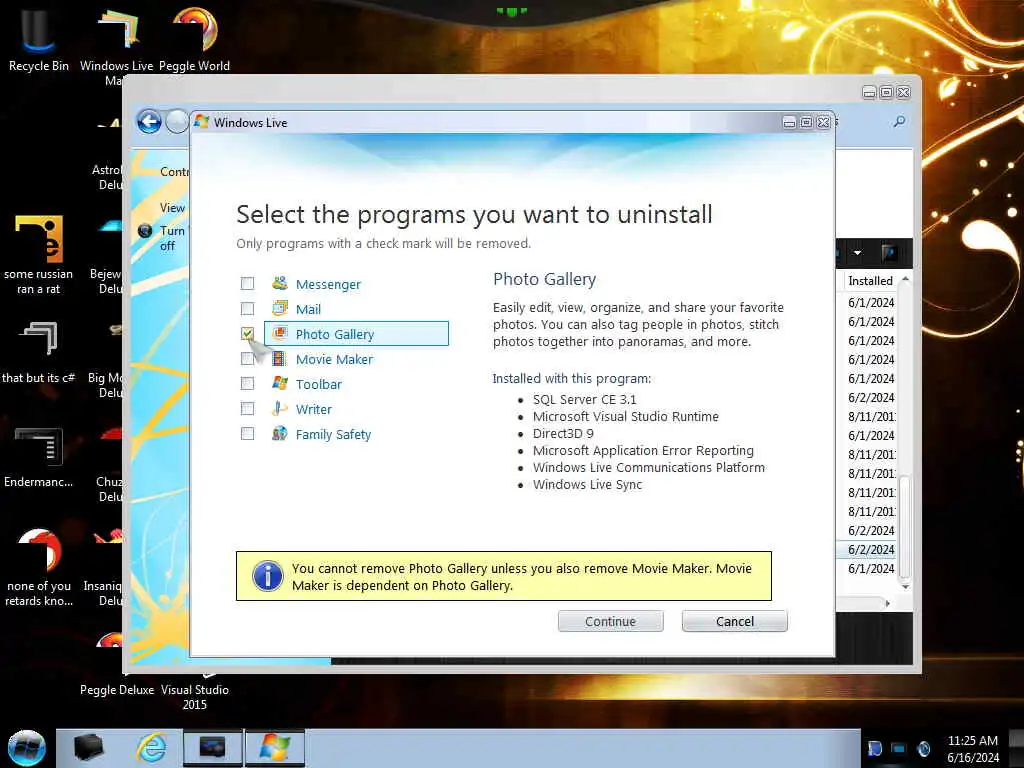
Task: Click the Mail program icon
Action: [280, 308]
